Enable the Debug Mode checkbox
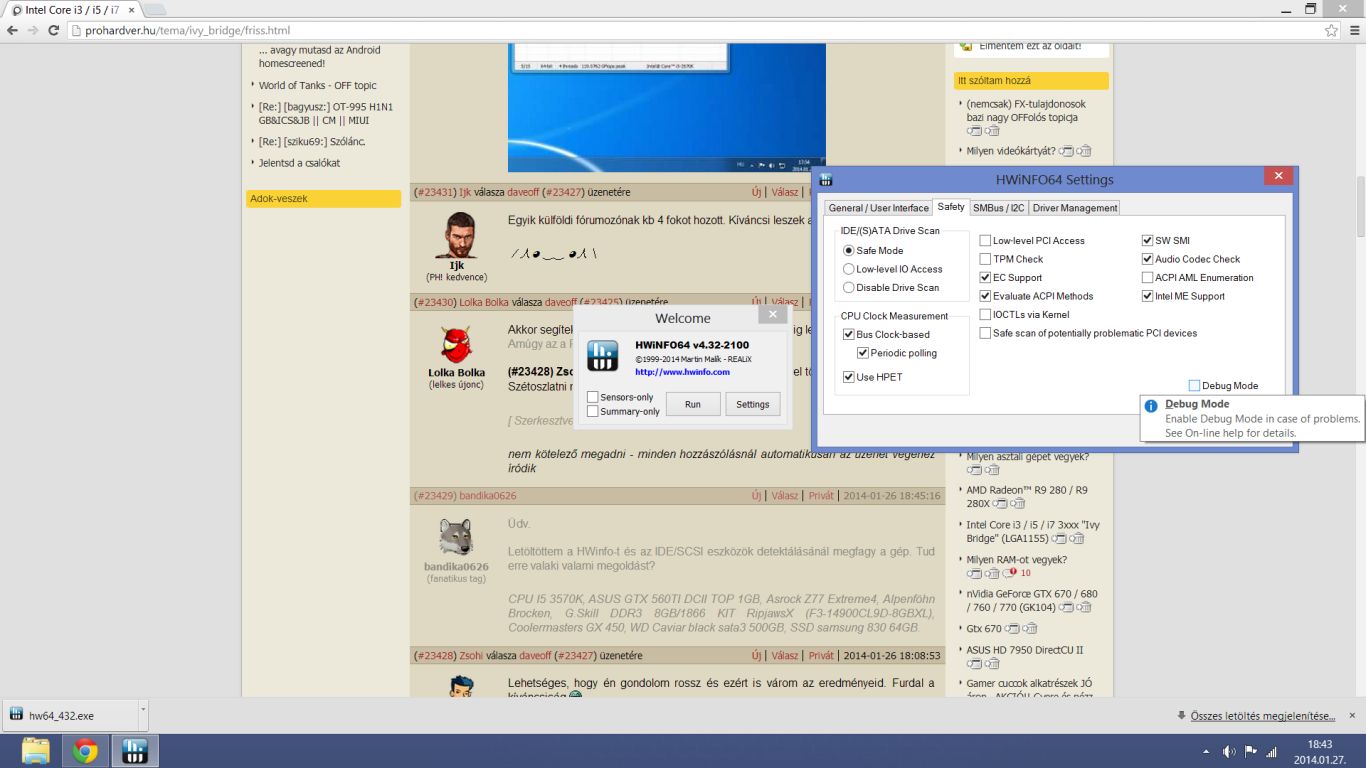This screenshot has width=1366, height=768. coord(1194,385)
